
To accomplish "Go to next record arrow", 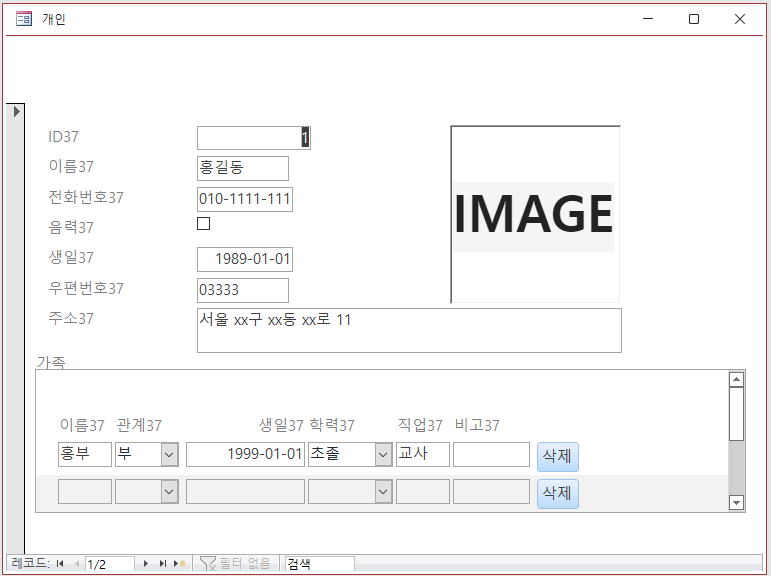I will pyautogui.click(x=146, y=563).
